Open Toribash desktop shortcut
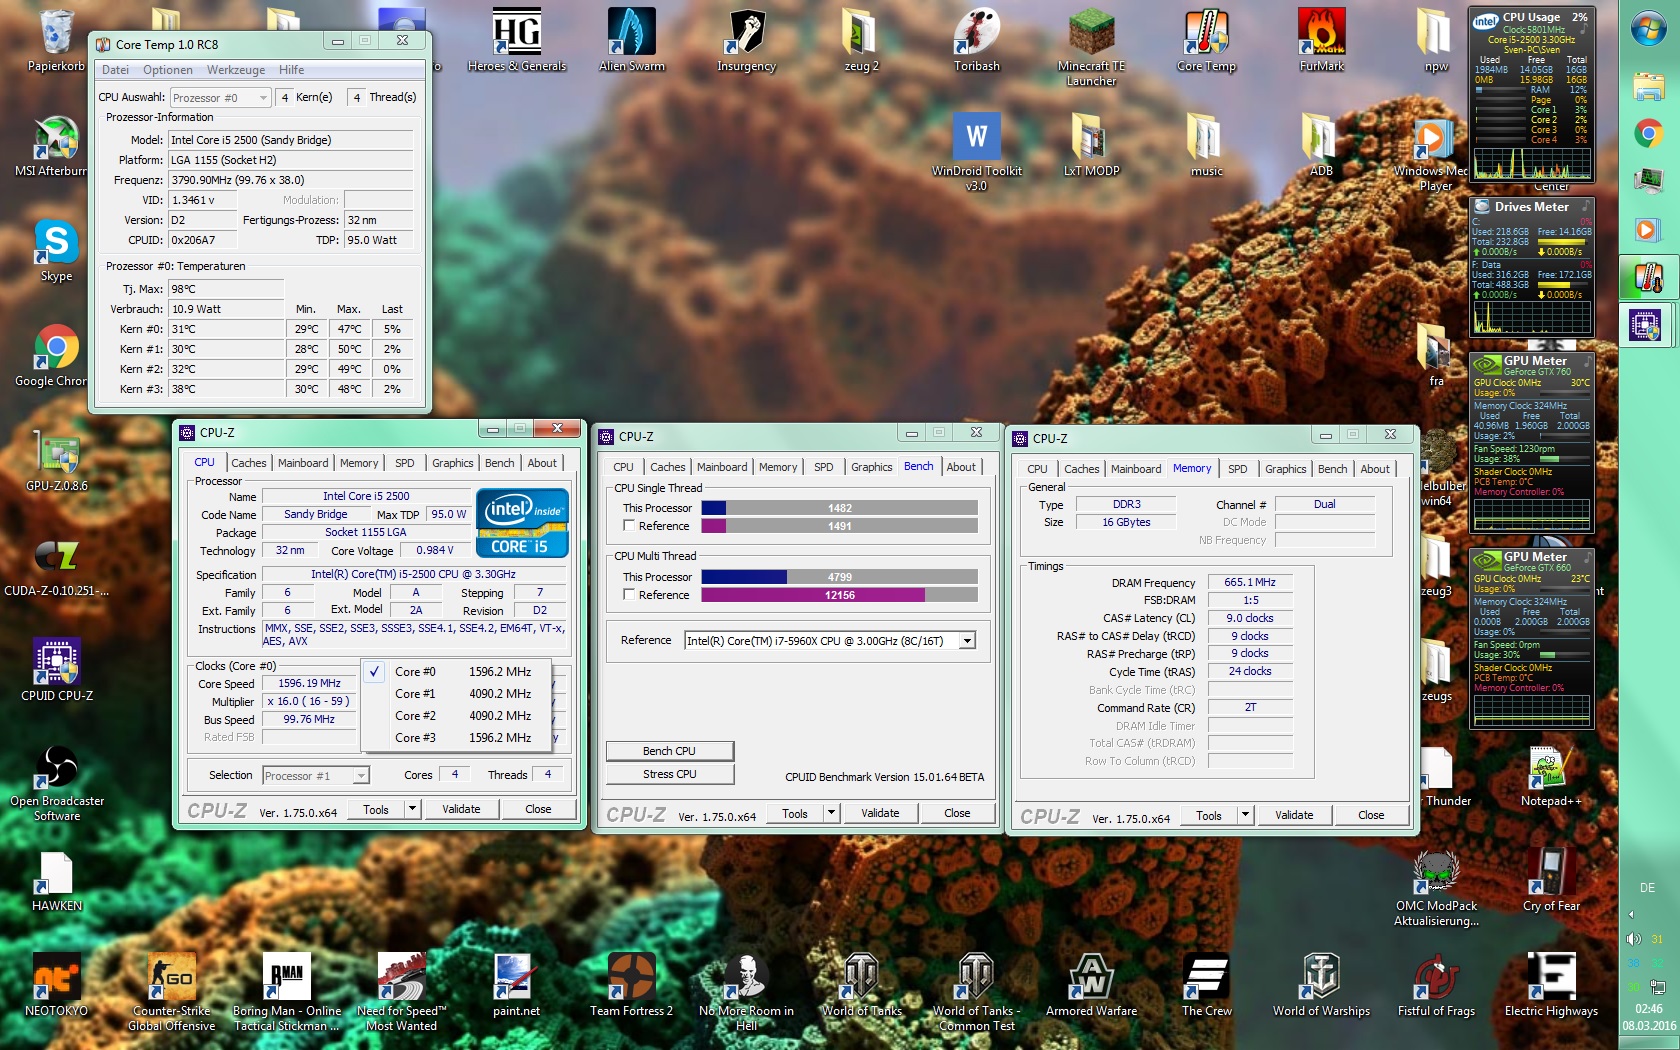 tap(976, 40)
